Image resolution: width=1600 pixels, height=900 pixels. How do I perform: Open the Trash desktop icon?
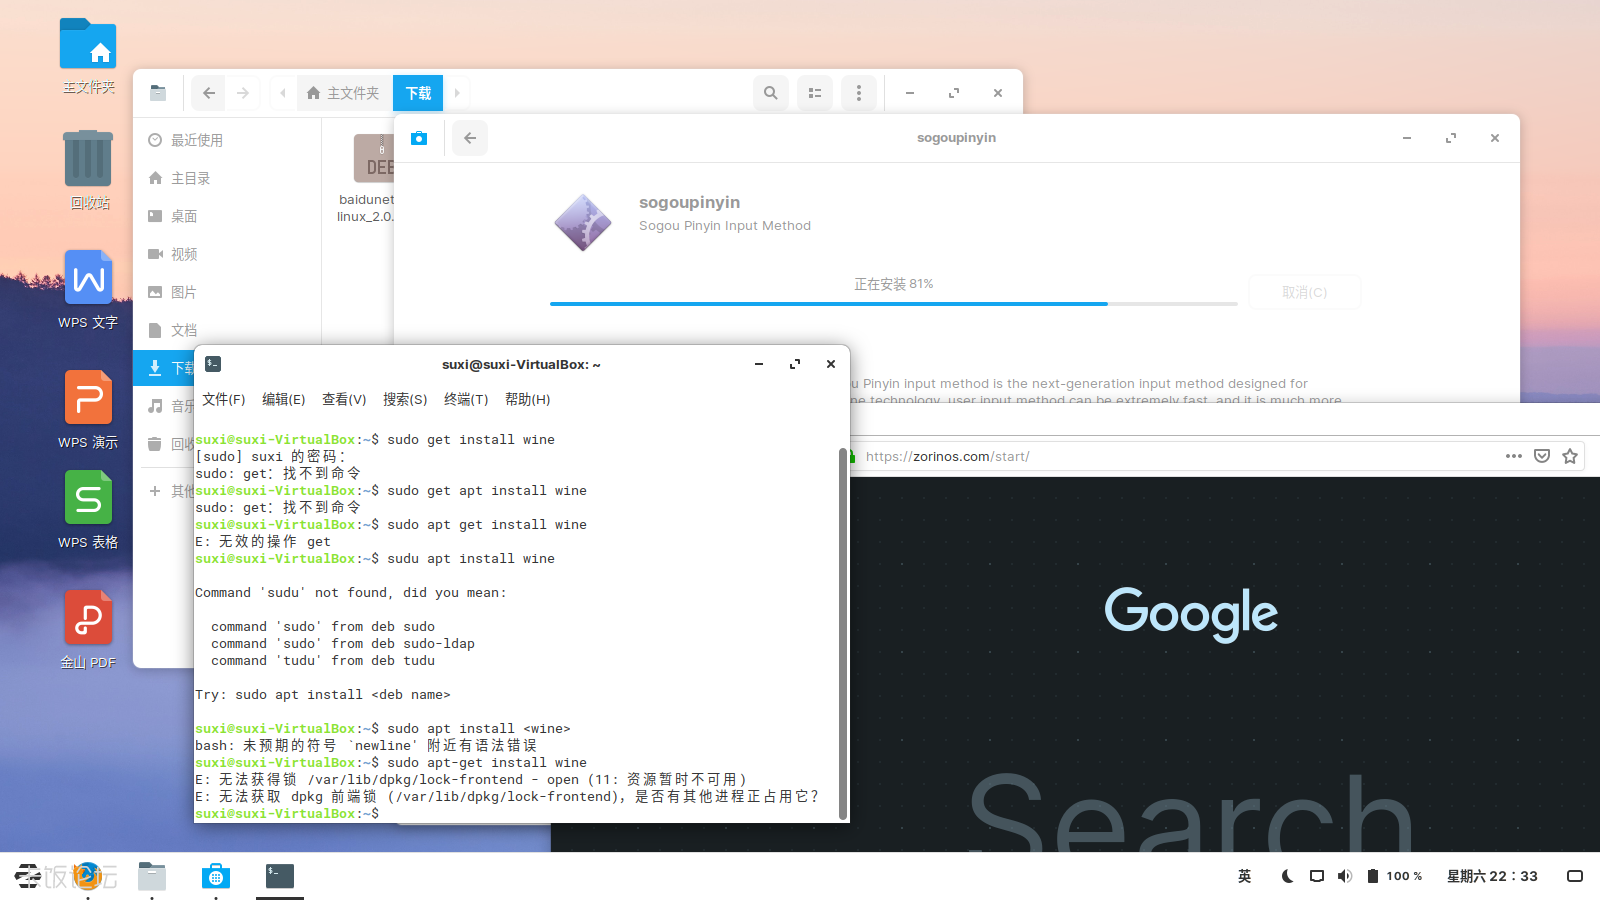tap(88, 158)
